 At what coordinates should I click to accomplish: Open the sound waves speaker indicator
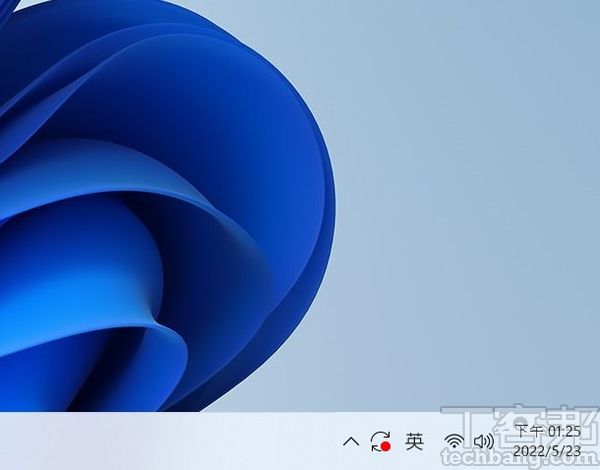click(486, 441)
